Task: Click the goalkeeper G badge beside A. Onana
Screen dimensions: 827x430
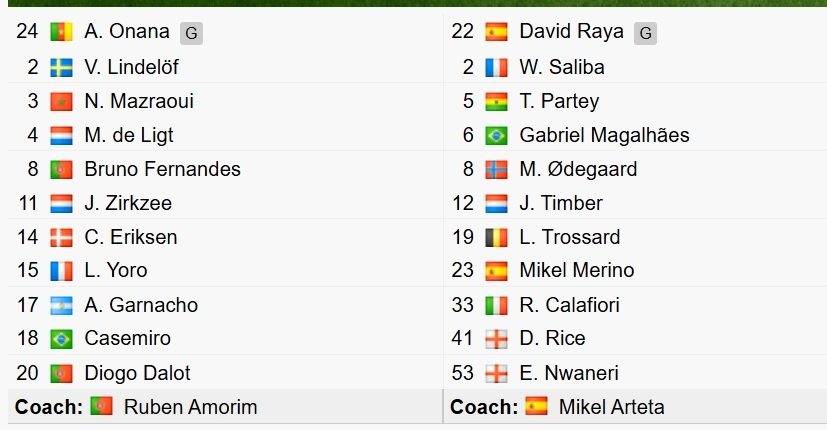Action: tap(191, 33)
